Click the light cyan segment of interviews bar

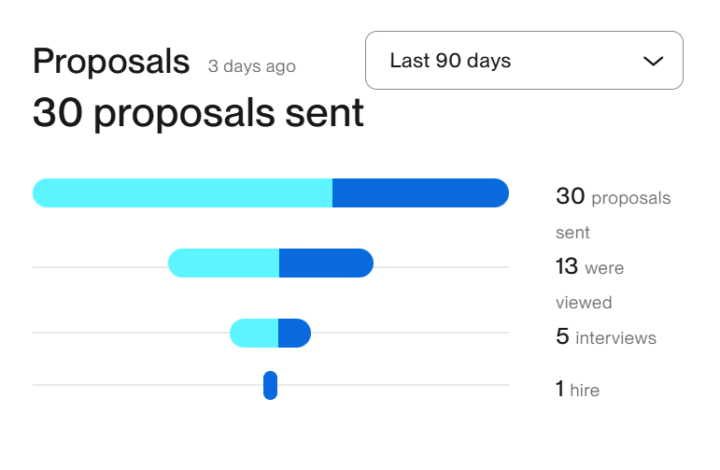254,333
